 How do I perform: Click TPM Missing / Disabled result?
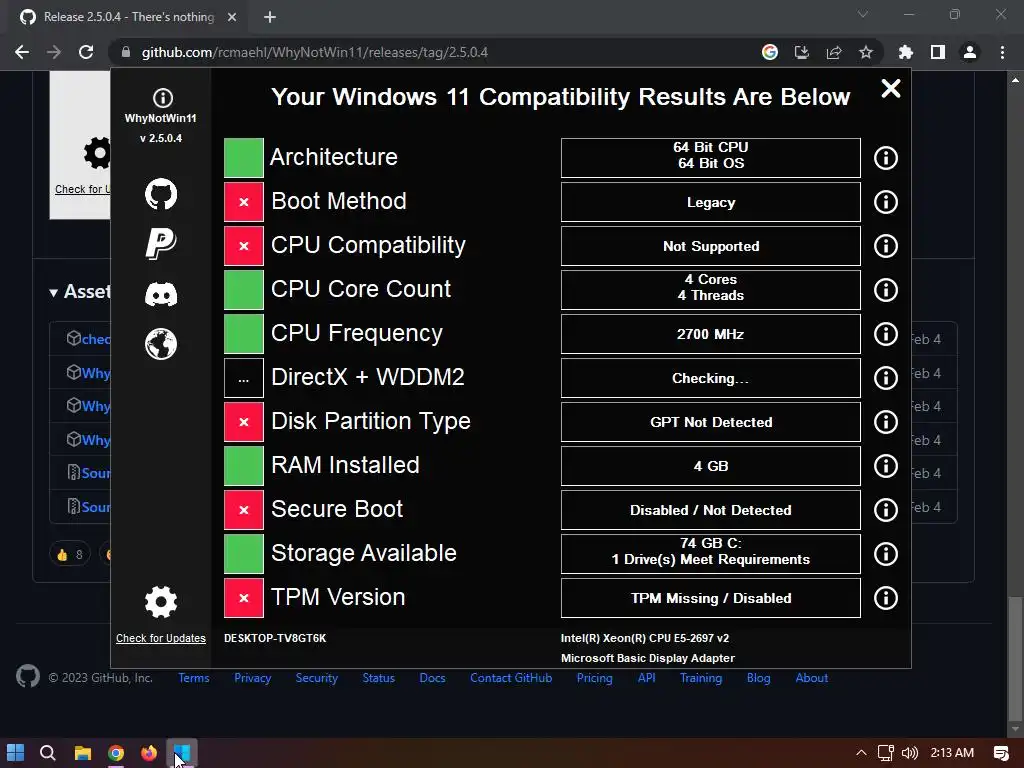pos(711,598)
